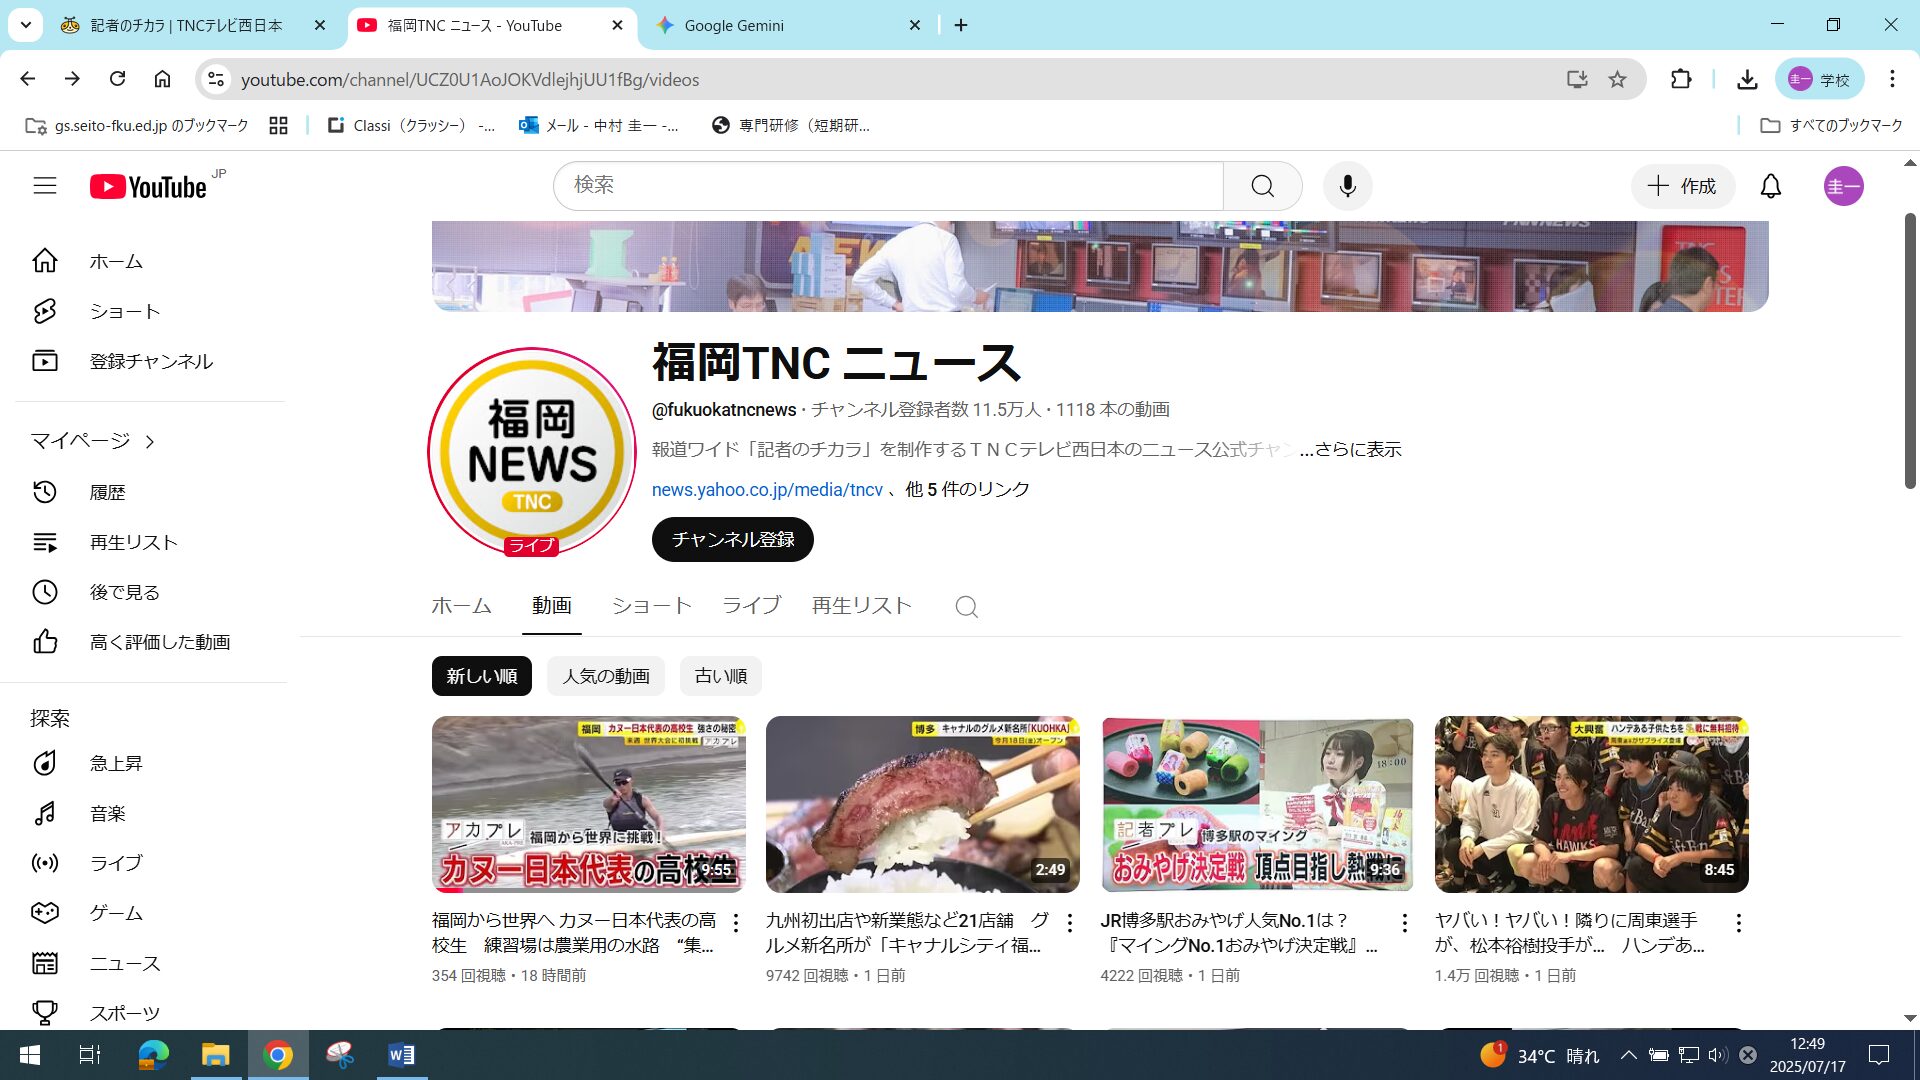Open Shorts from the sidebar
Image resolution: width=1920 pixels, height=1080 pixels.
click(124, 311)
